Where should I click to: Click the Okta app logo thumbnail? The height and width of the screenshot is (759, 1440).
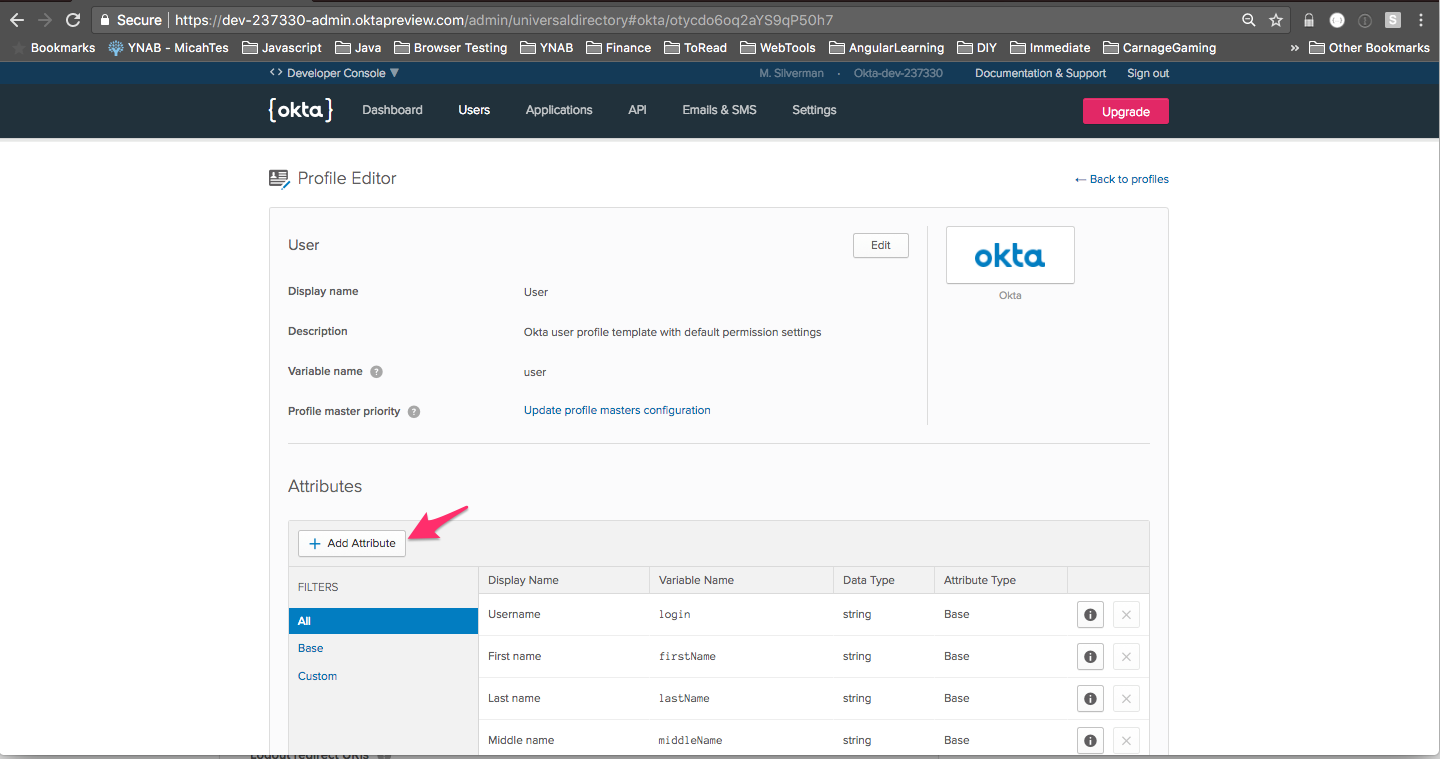coord(1010,255)
